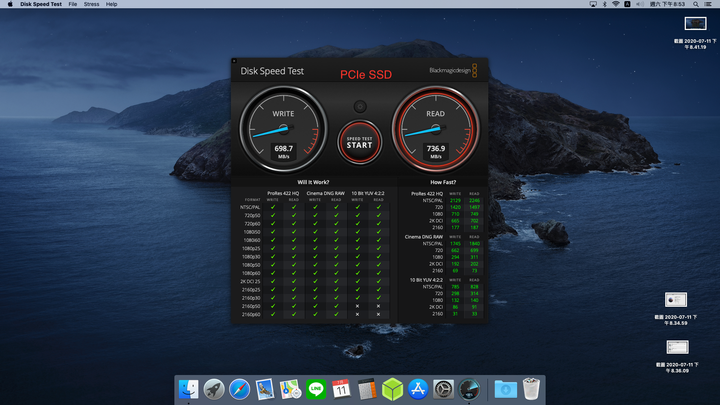Click the AirPlay display icon in menu bar

pyautogui.click(x=593, y=4)
